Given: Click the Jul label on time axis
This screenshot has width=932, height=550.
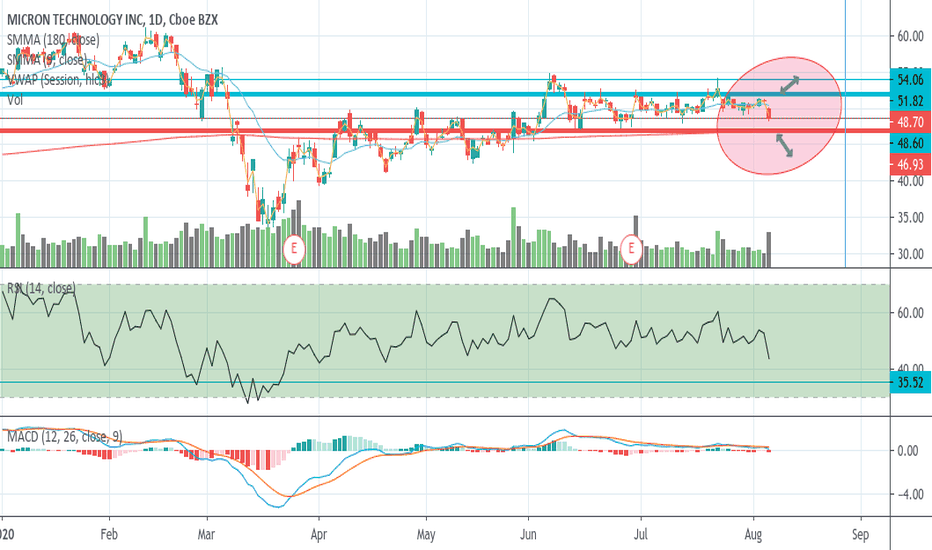Looking at the screenshot, I should pos(640,534).
